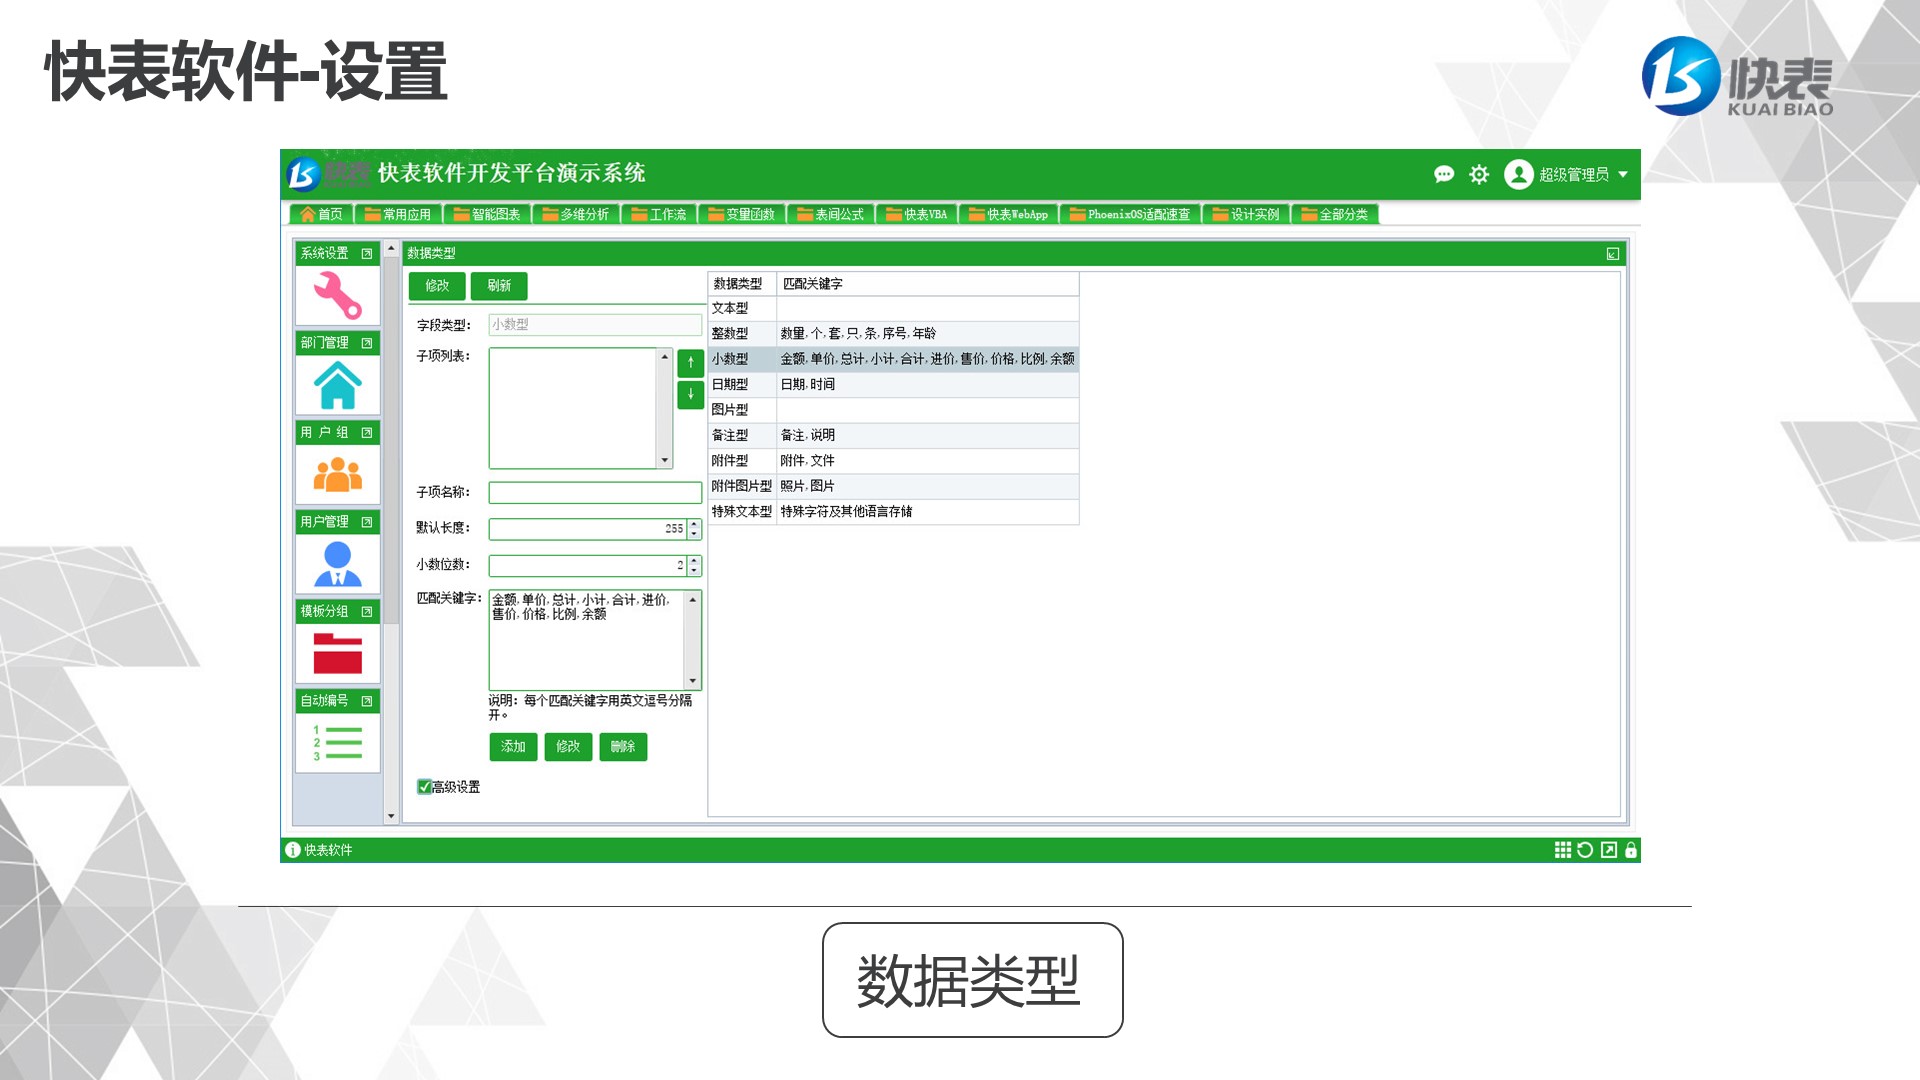Click the chat message bubble icon

coord(1443,175)
